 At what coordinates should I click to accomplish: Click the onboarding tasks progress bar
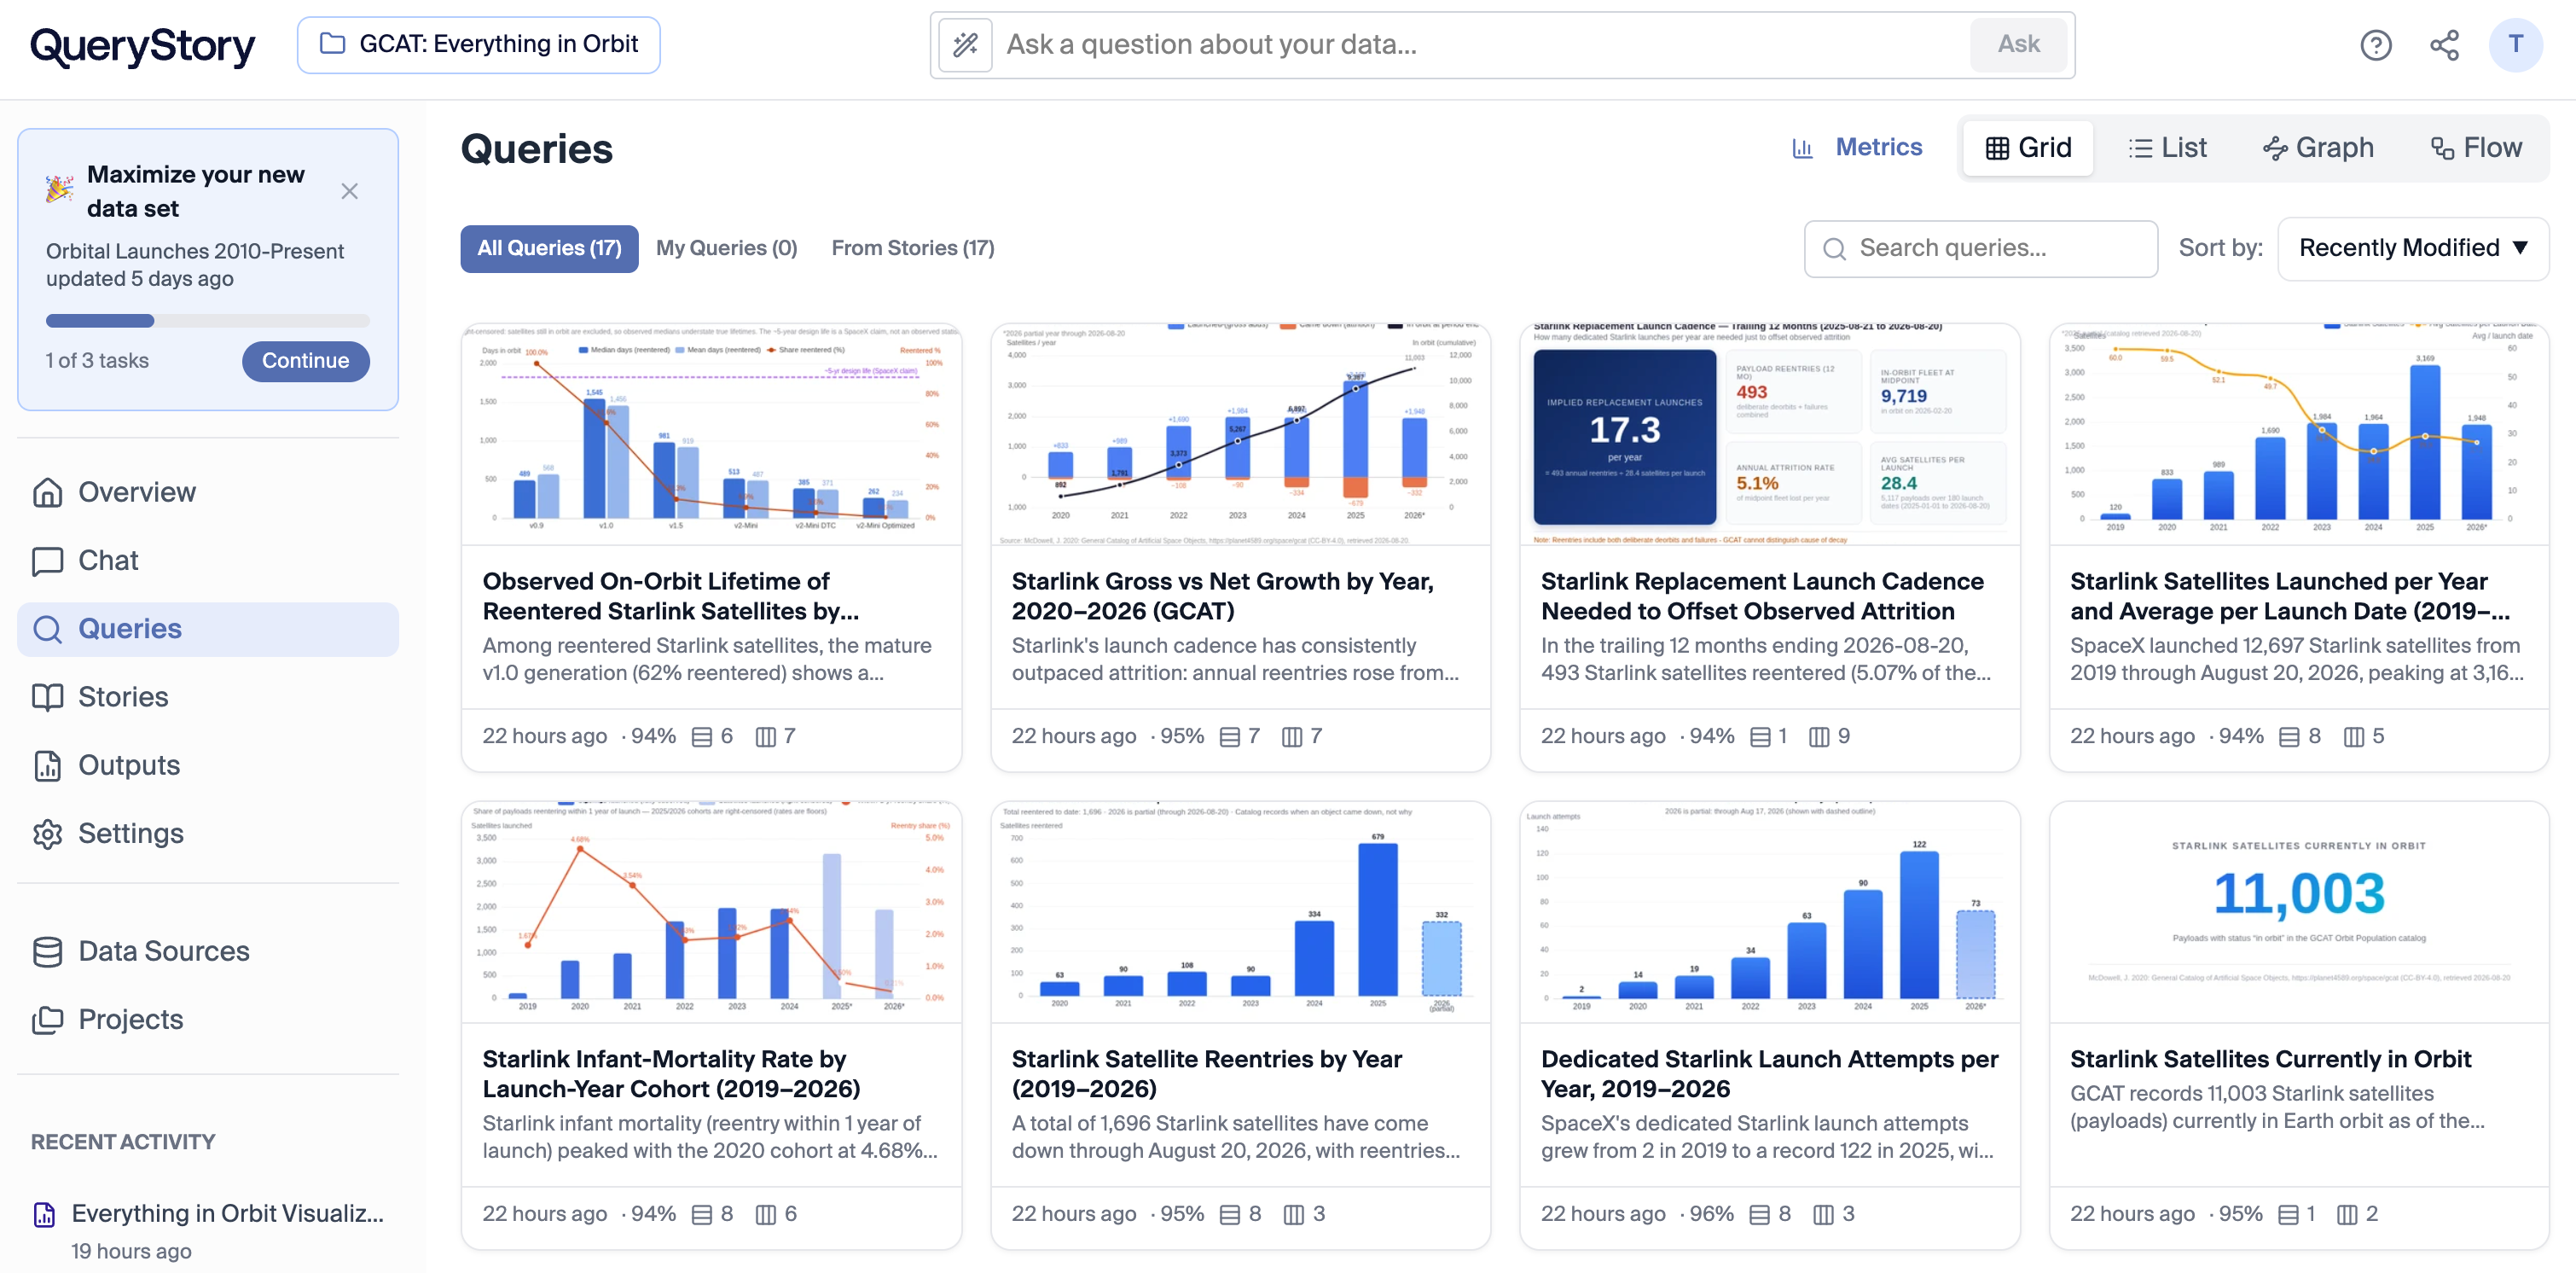point(208,321)
